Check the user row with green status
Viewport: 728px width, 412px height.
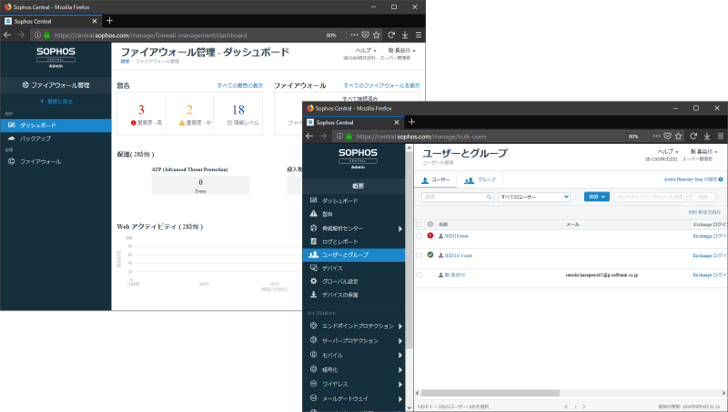coord(419,255)
